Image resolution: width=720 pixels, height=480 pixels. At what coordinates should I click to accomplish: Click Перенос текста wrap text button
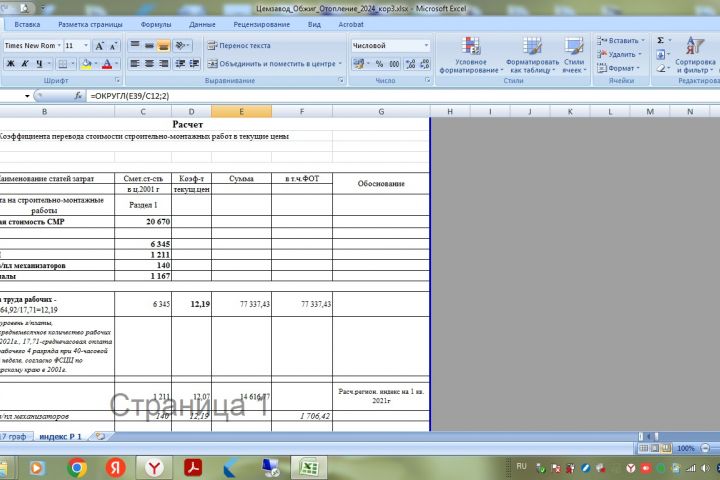coord(239,45)
